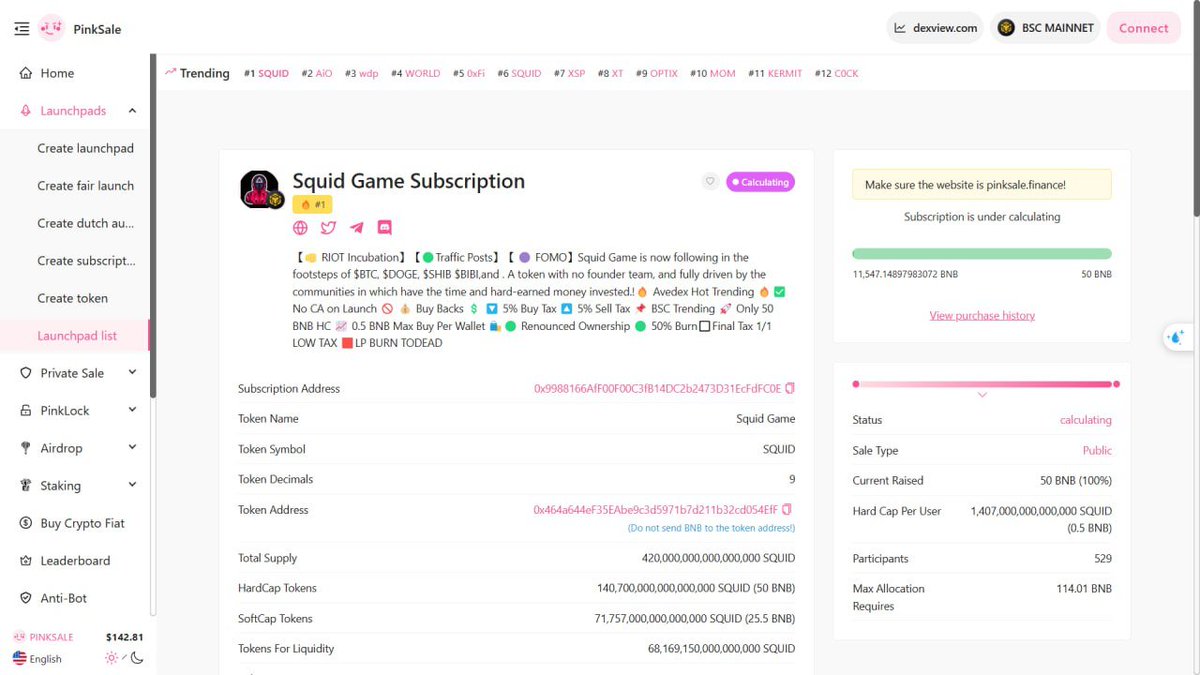The width and height of the screenshot is (1200, 675).
Task: Open the project Telegram icon
Action: (356, 228)
